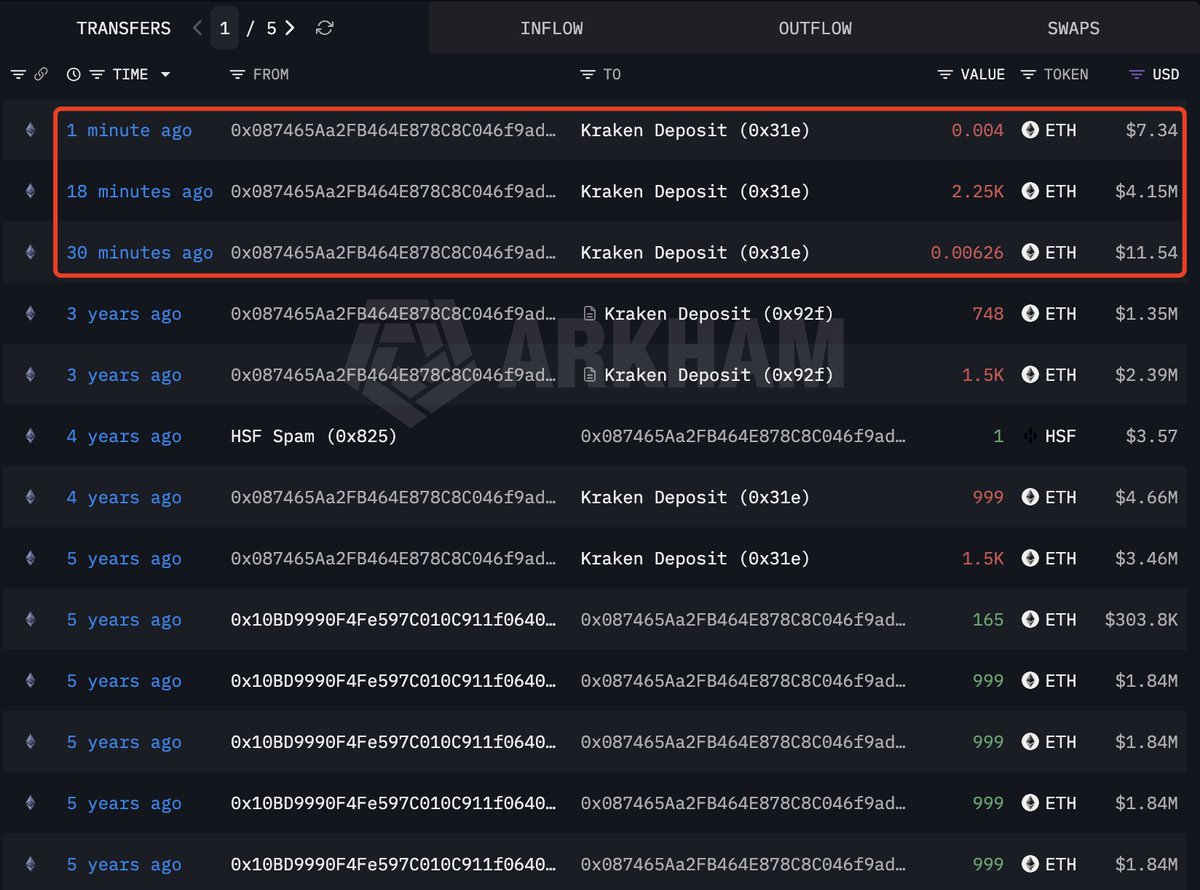The height and width of the screenshot is (890, 1200).
Task: Open the 0x087465 sender in '1 minute ago' row
Action: pyautogui.click(x=393, y=130)
